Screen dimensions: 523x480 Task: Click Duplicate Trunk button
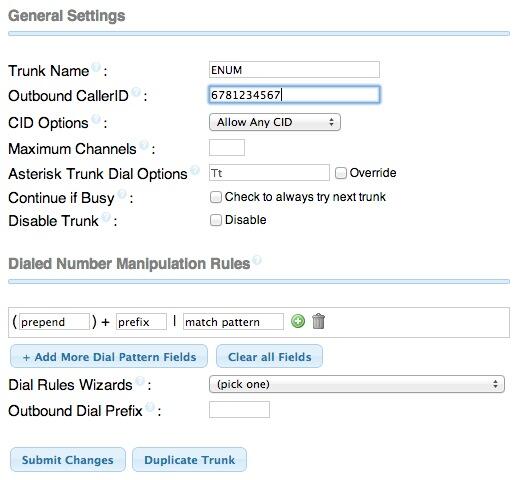pyautogui.click(x=189, y=460)
